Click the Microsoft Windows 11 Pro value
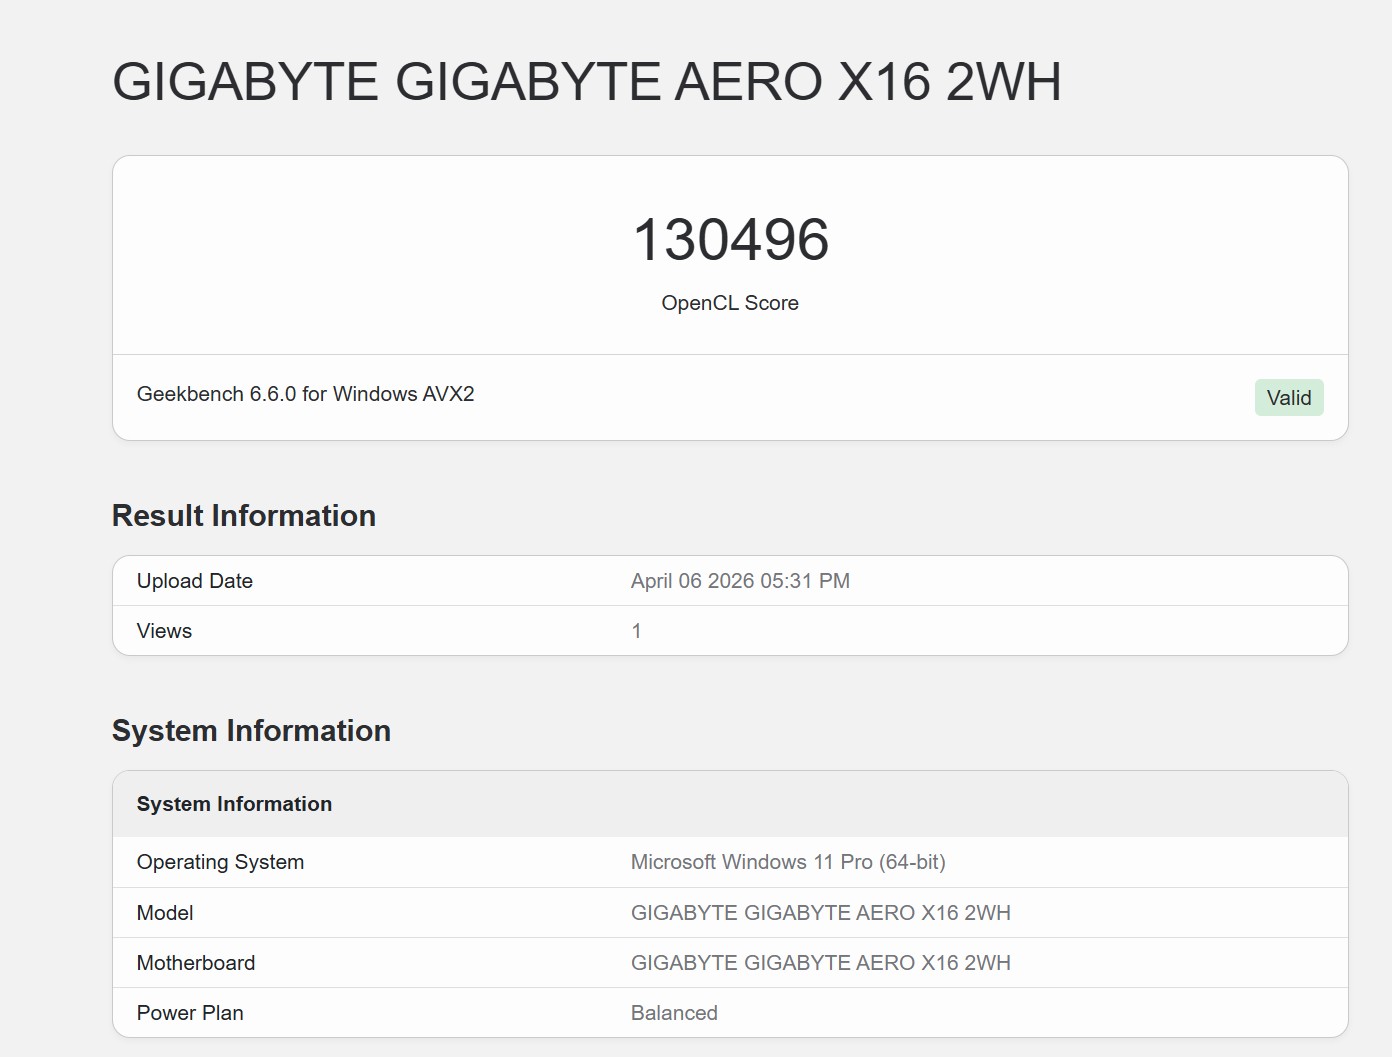Image resolution: width=1392 pixels, height=1057 pixels. point(787,862)
